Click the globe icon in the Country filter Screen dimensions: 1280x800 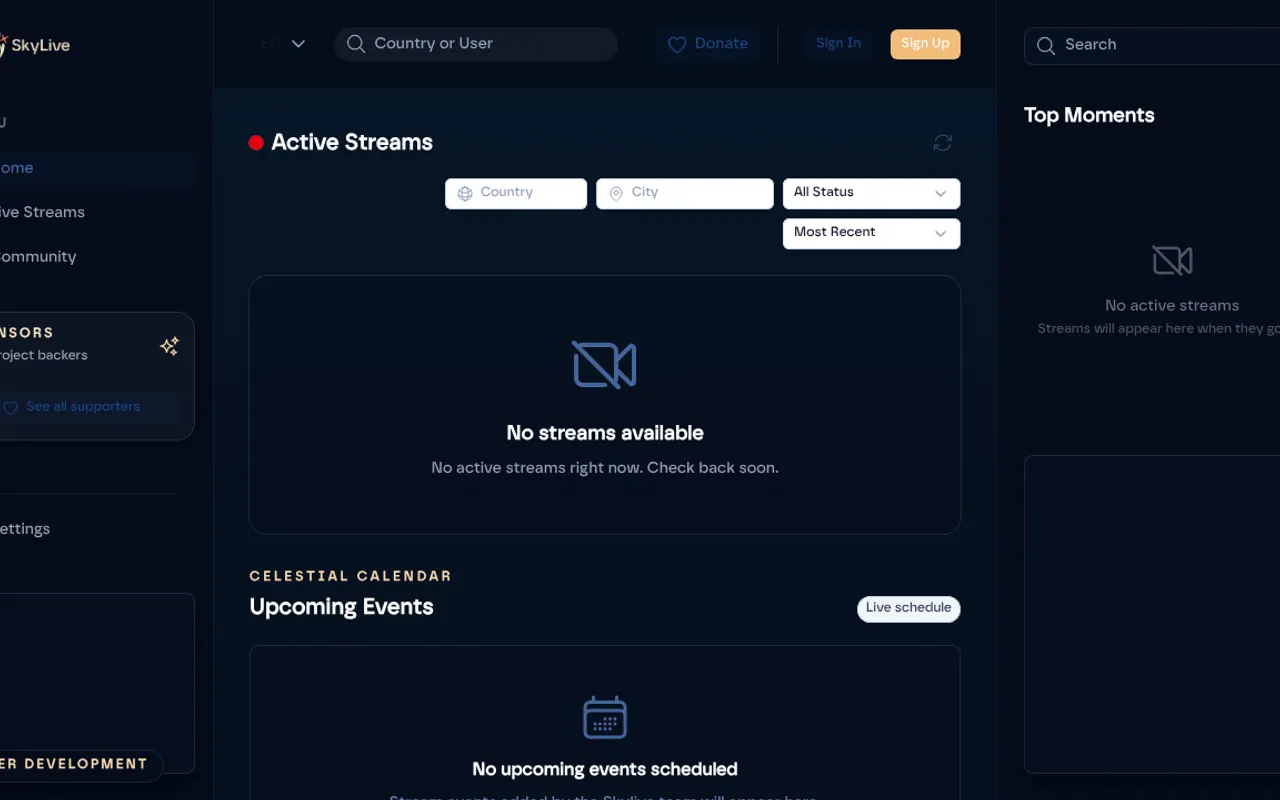465,194
